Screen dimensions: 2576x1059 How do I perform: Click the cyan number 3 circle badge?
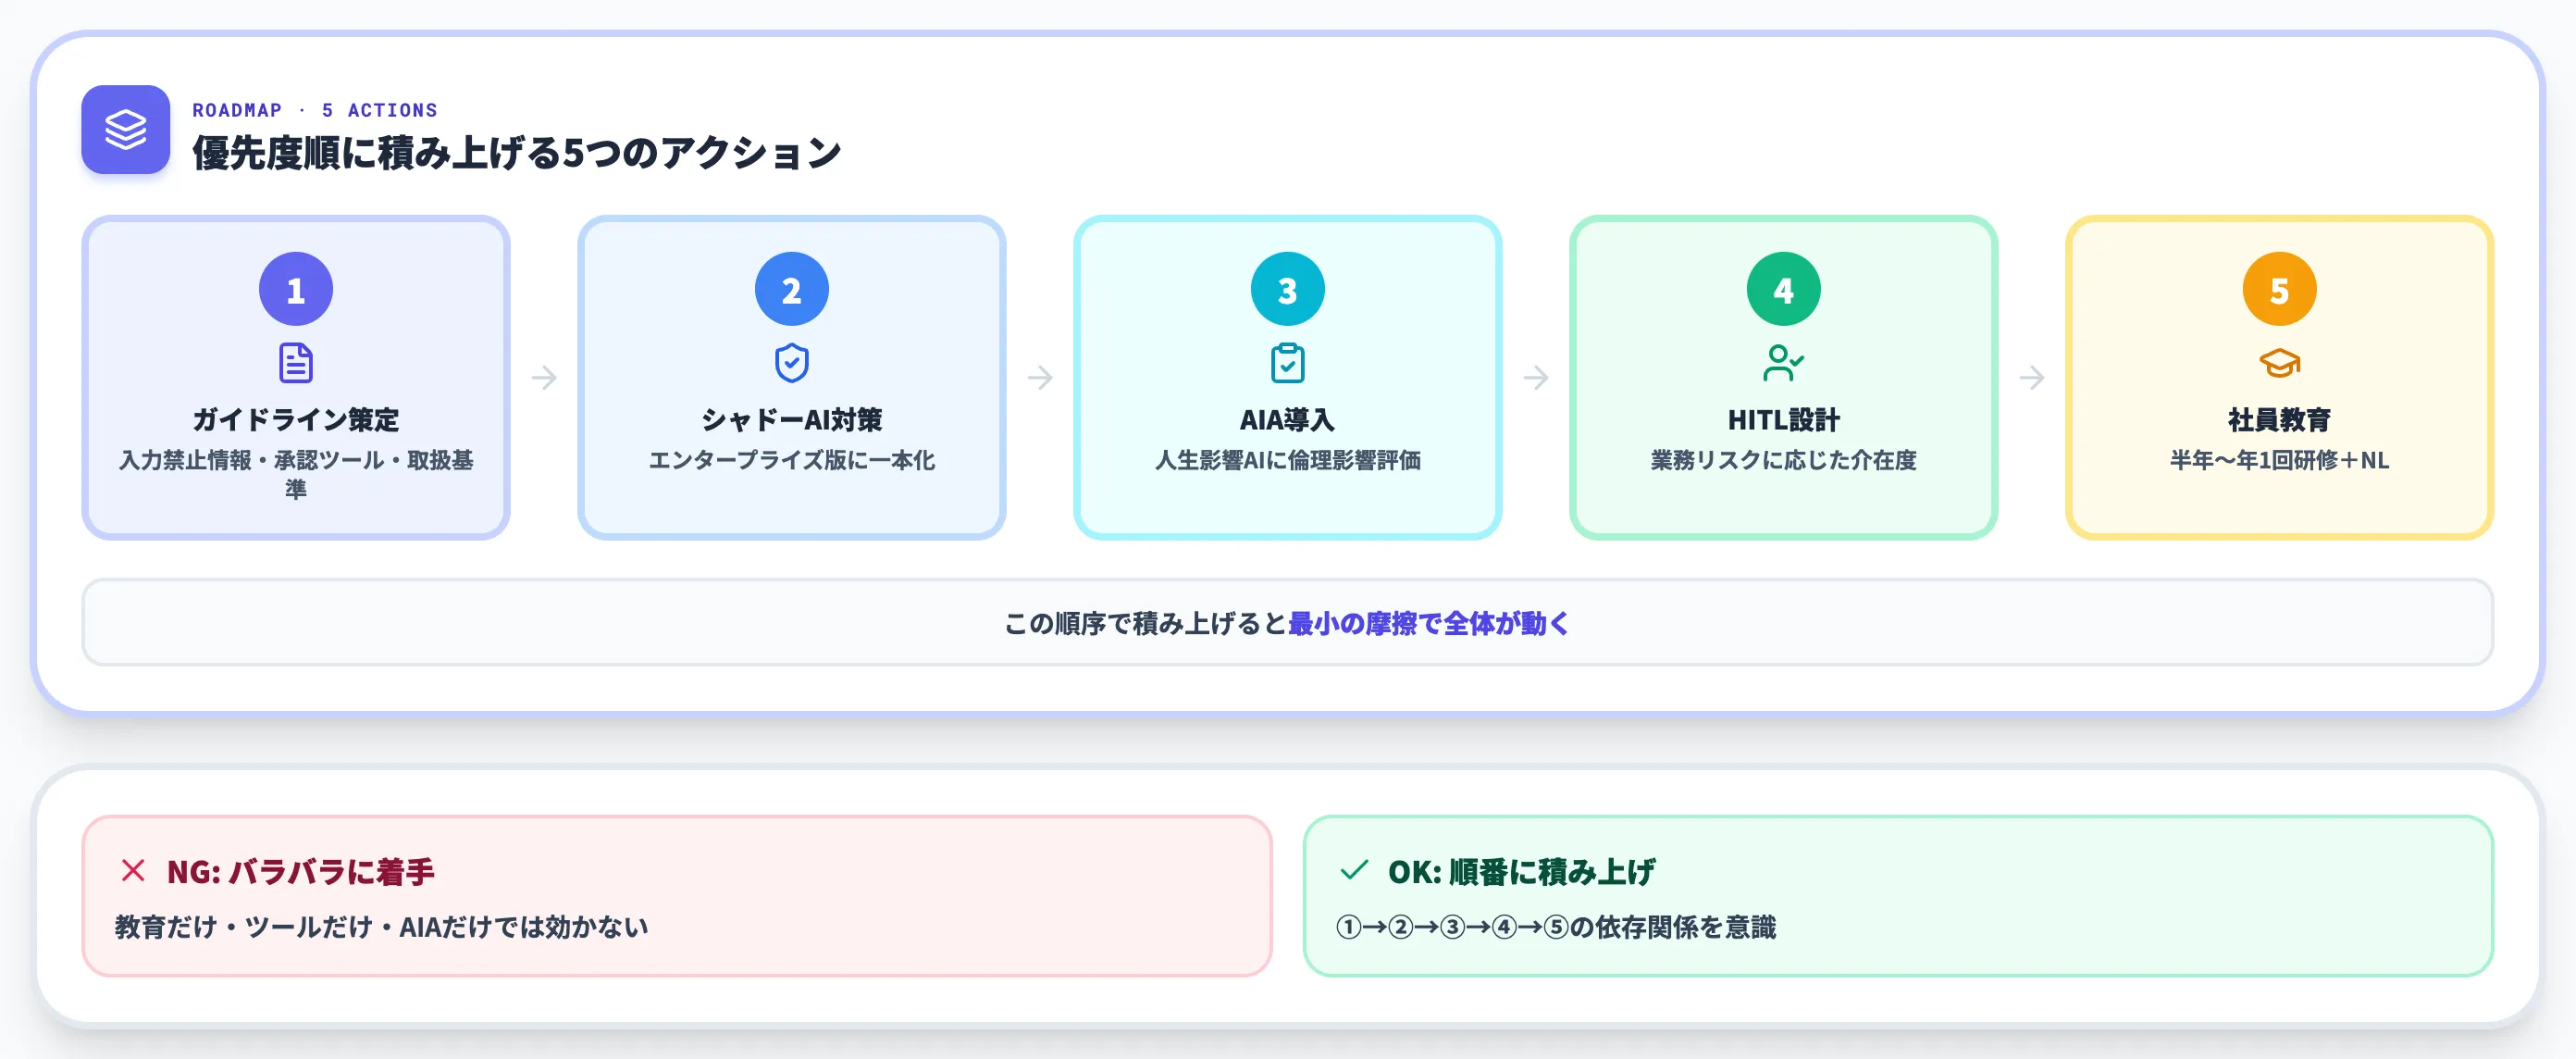point(1288,289)
